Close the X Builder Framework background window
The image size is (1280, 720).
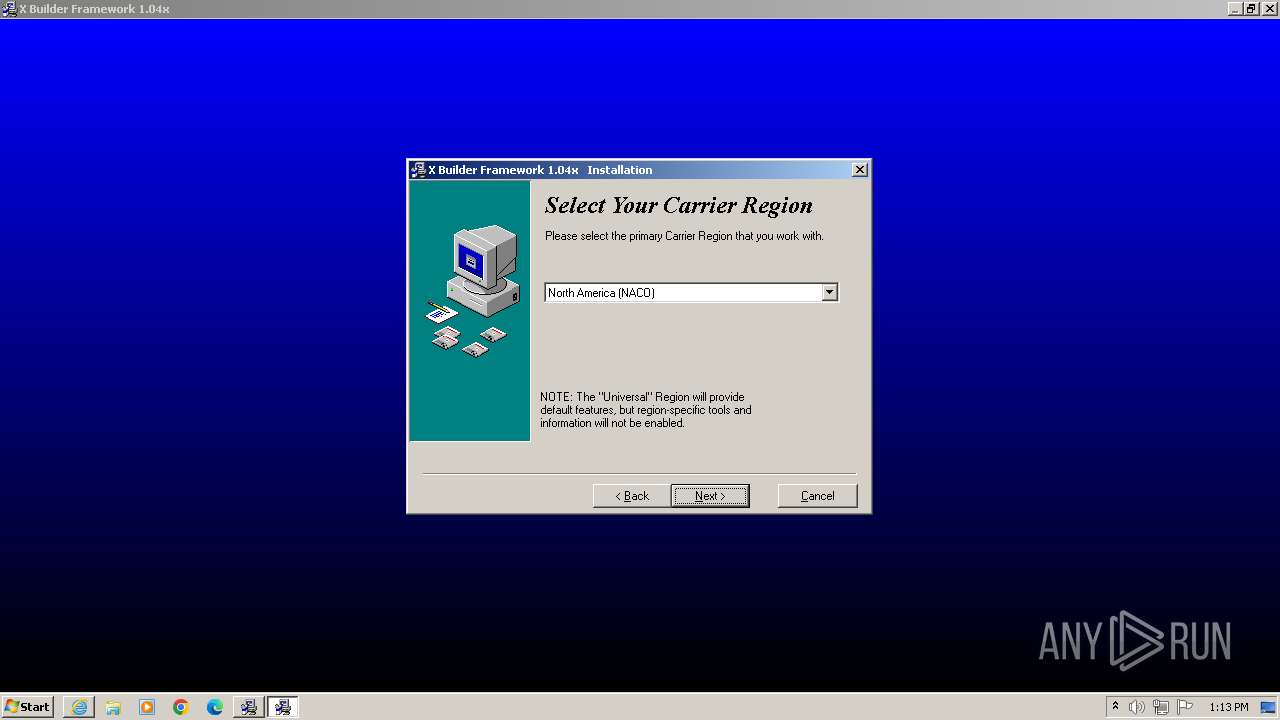click(x=1268, y=9)
